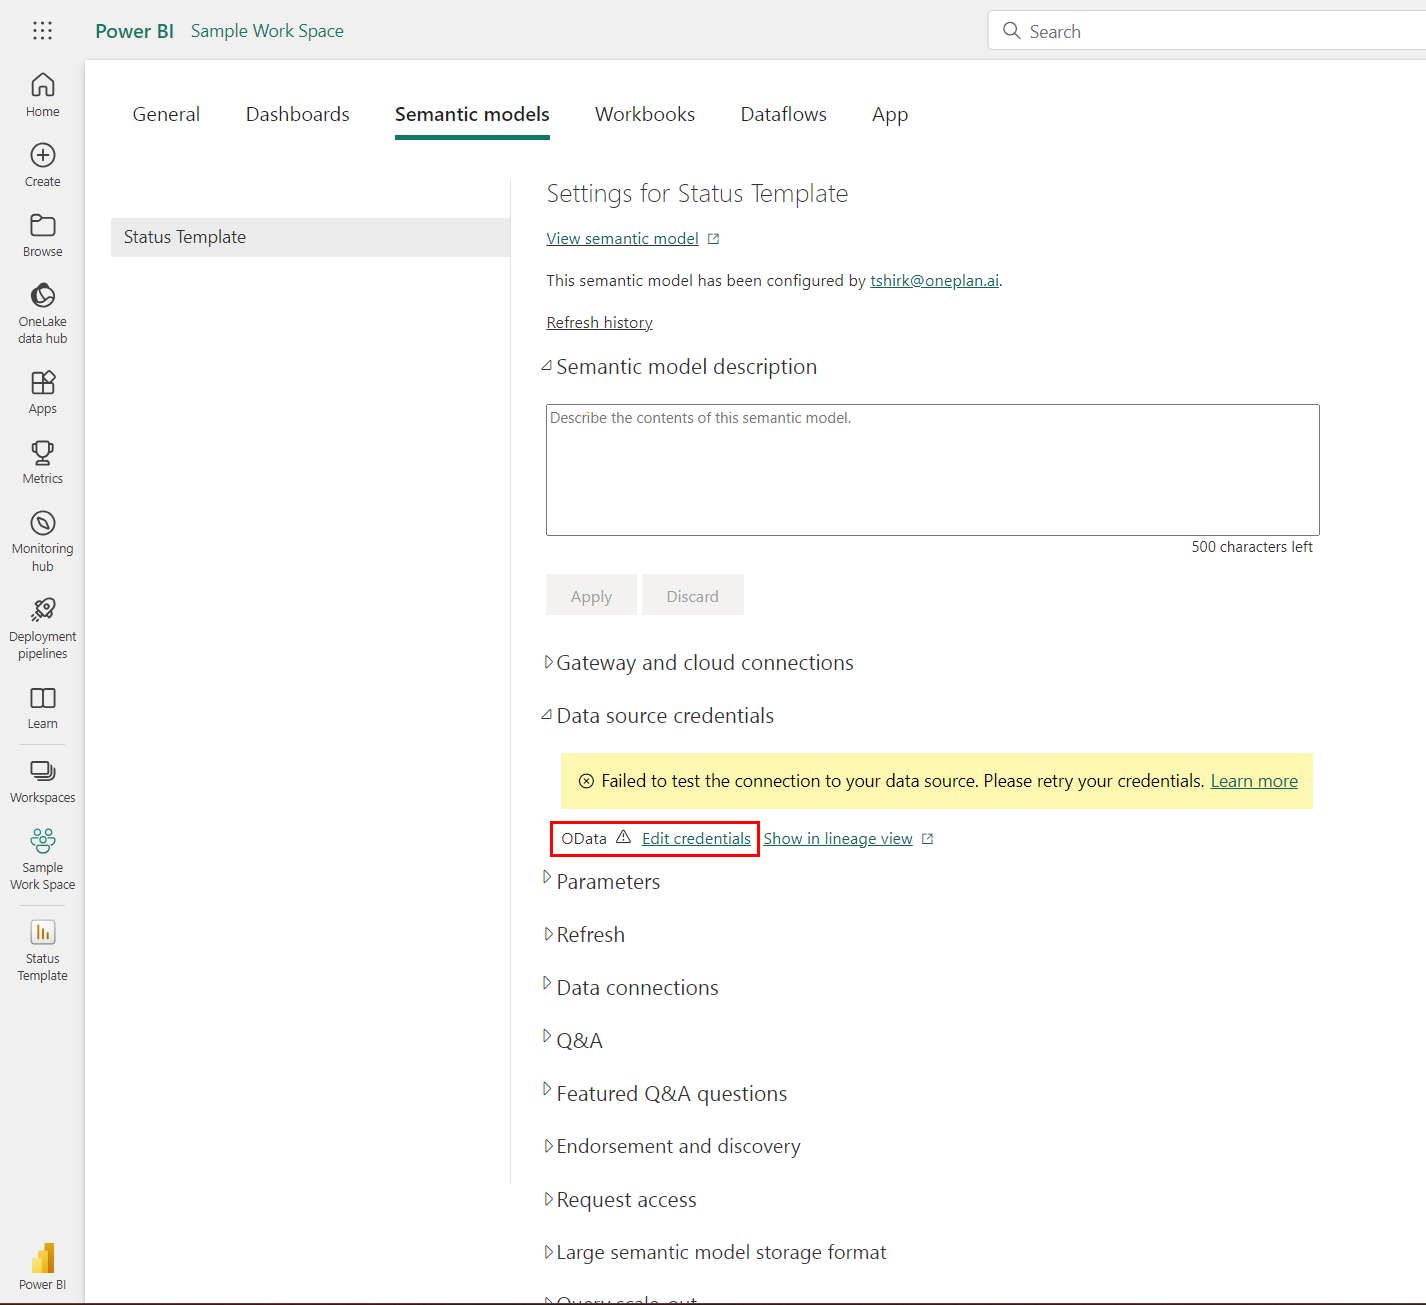Click the Apply button

(591, 596)
